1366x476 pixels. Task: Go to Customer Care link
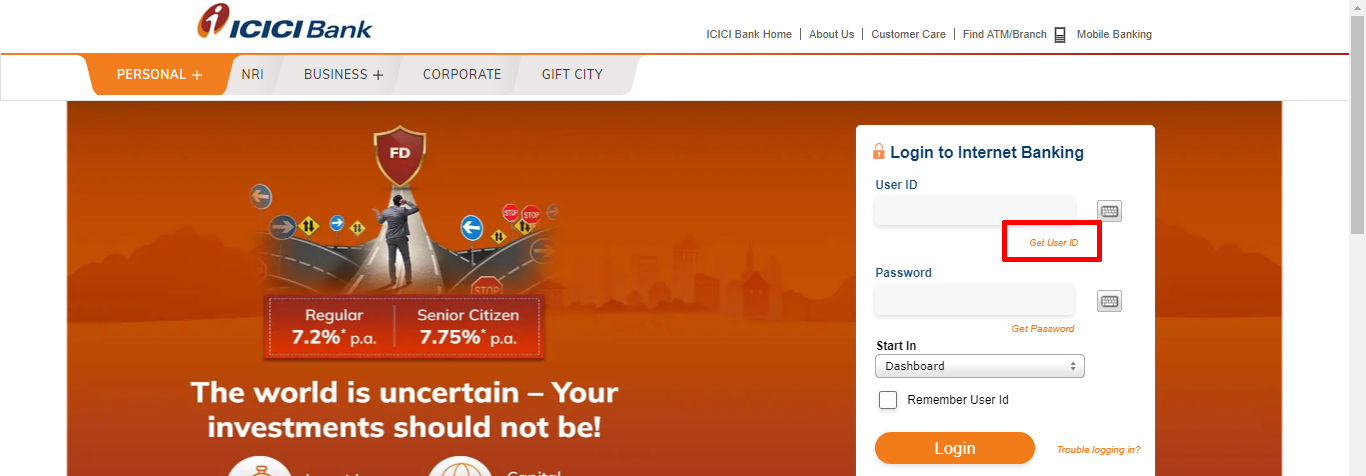(908, 34)
